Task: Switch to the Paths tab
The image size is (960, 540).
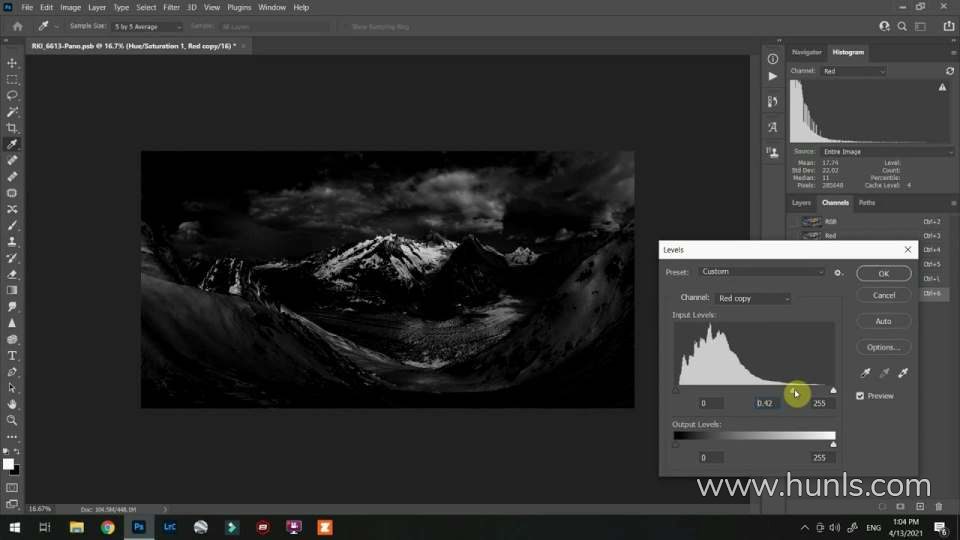Action: pyautogui.click(x=867, y=203)
